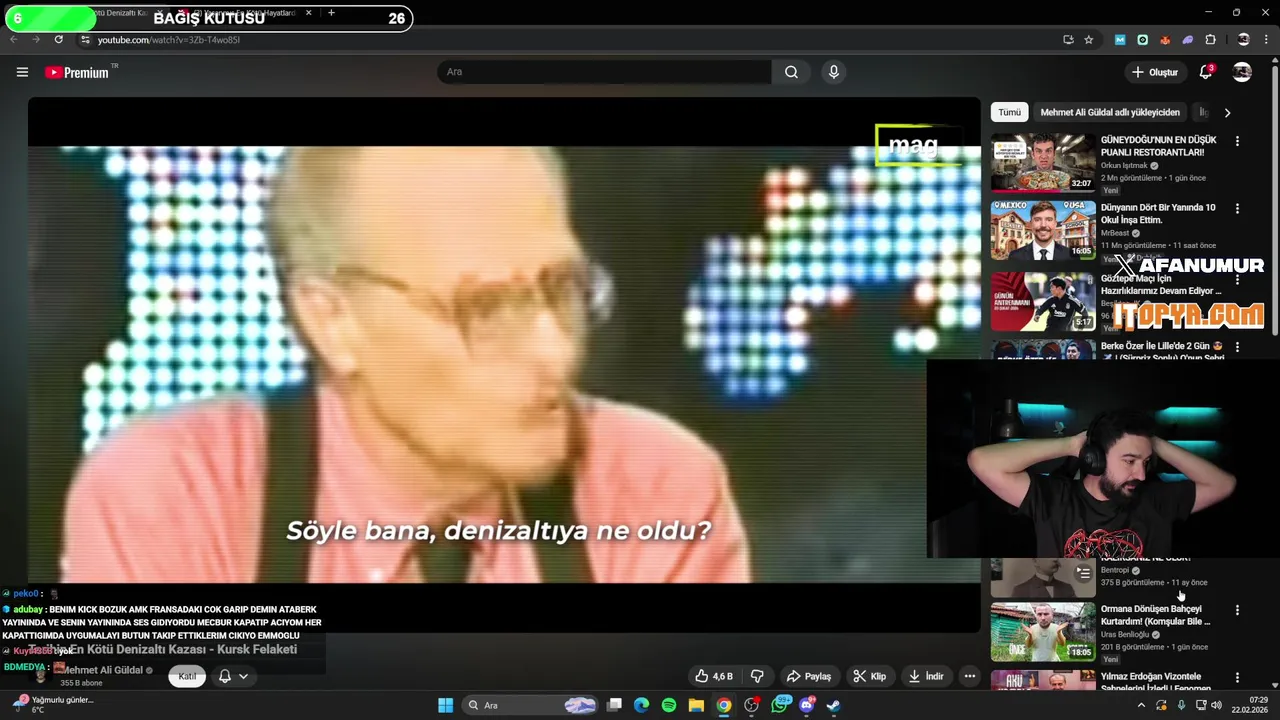The height and width of the screenshot is (720, 1280).
Task: Click the İndir download button
Action: pos(926,676)
